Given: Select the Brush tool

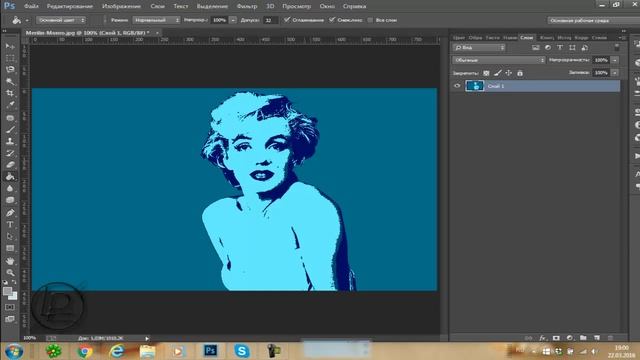Looking at the screenshot, I should click(10, 130).
